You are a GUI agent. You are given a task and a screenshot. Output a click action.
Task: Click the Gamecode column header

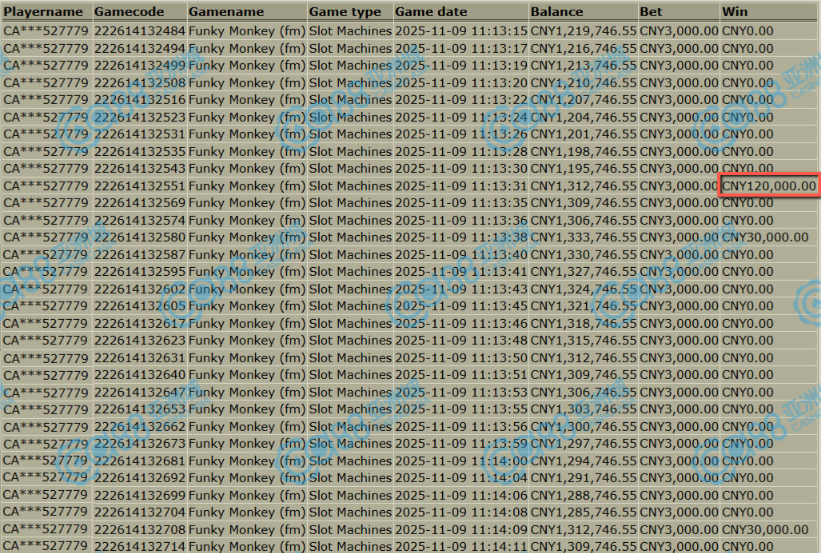pyautogui.click(x=139, y=12)
